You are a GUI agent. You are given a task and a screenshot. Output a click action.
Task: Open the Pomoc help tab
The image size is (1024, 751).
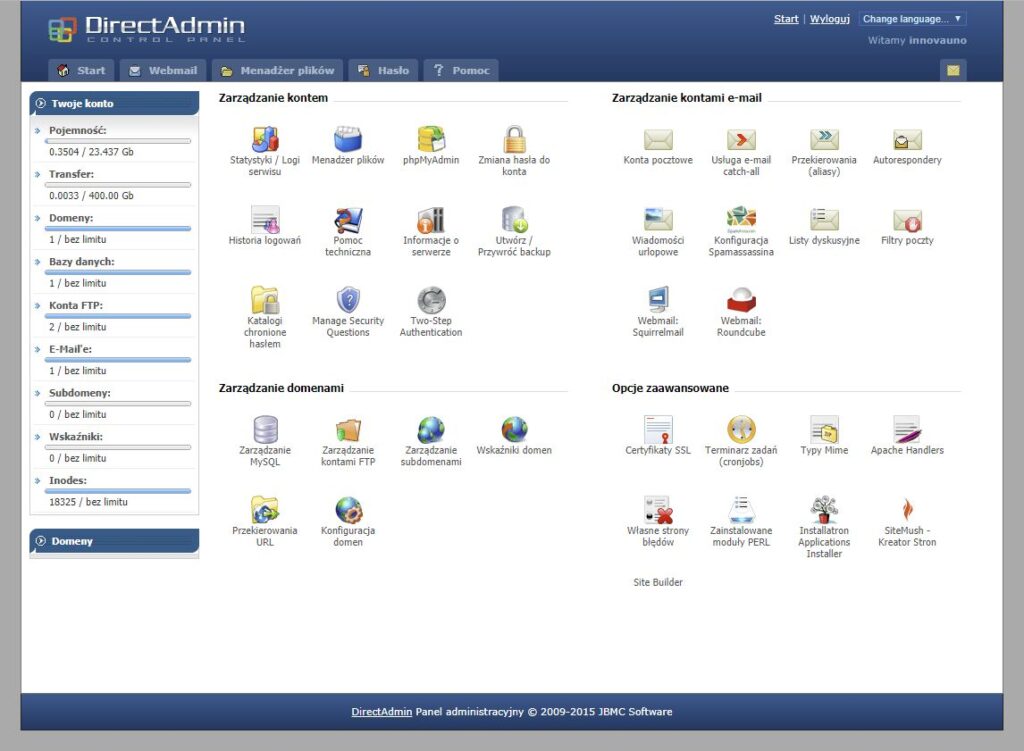point(461,71)
